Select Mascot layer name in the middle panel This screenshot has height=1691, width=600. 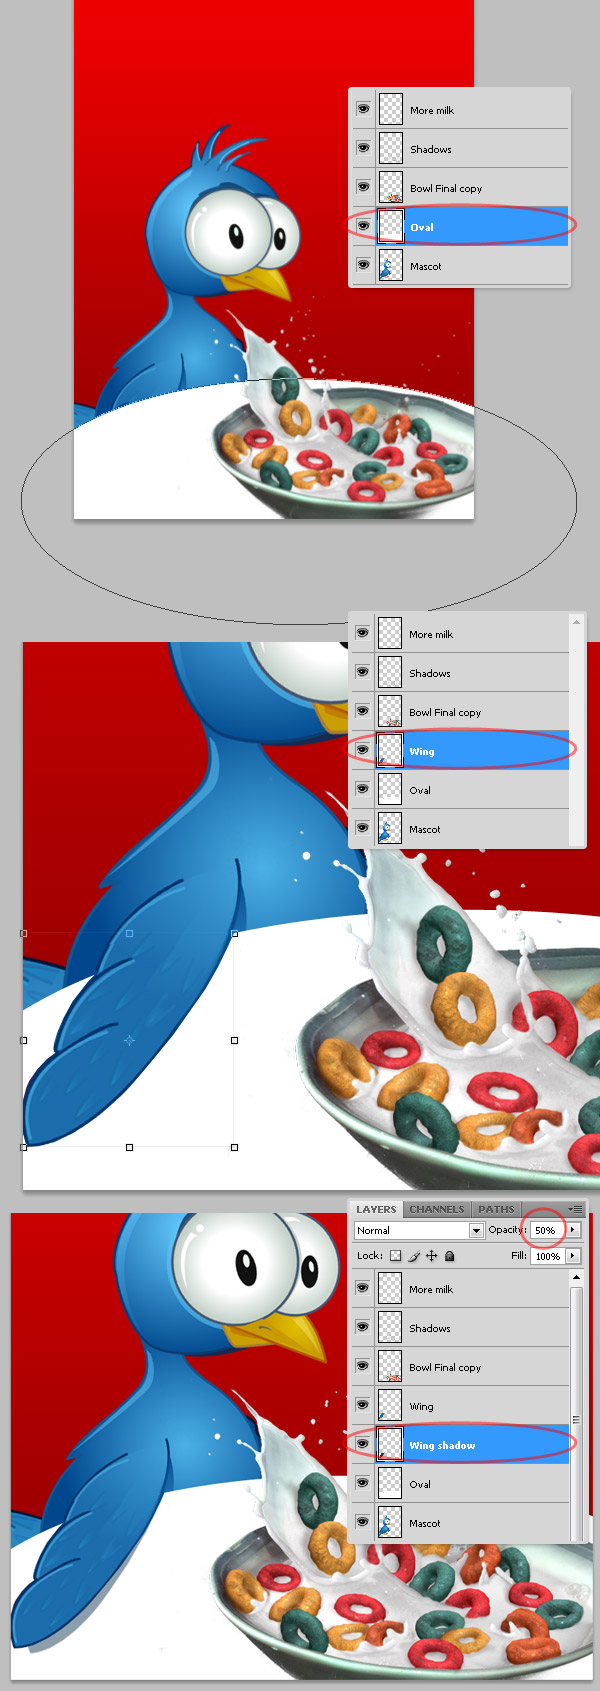[x=425, y=829]
